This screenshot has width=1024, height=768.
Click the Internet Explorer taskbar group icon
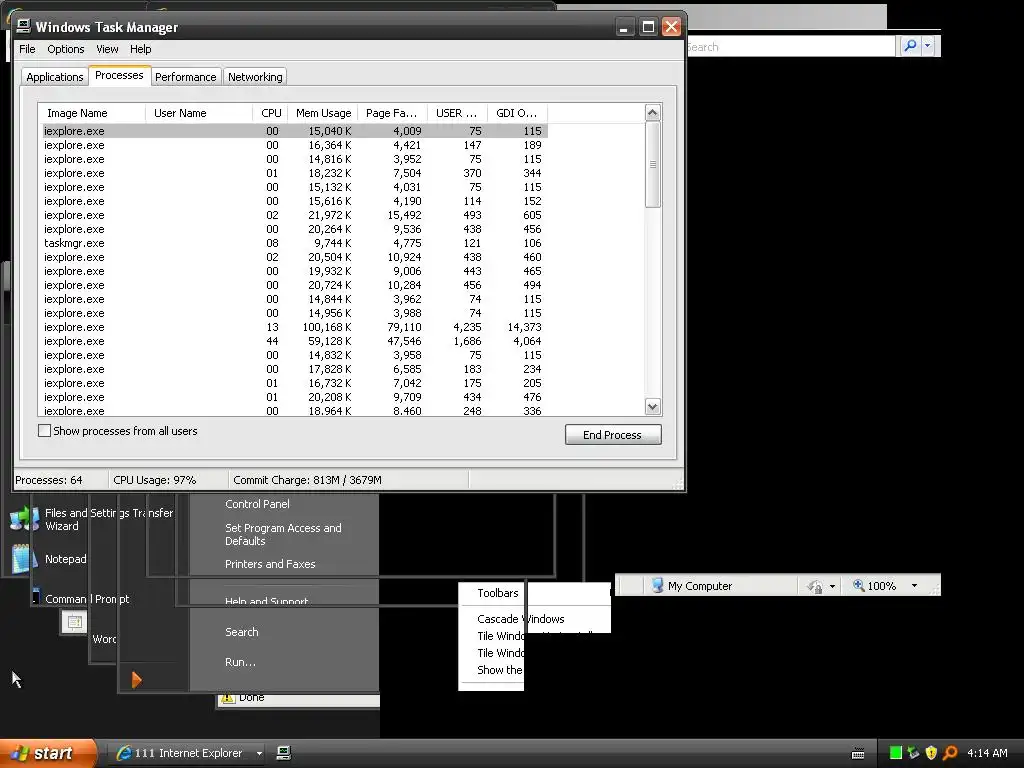click(123, 753)
